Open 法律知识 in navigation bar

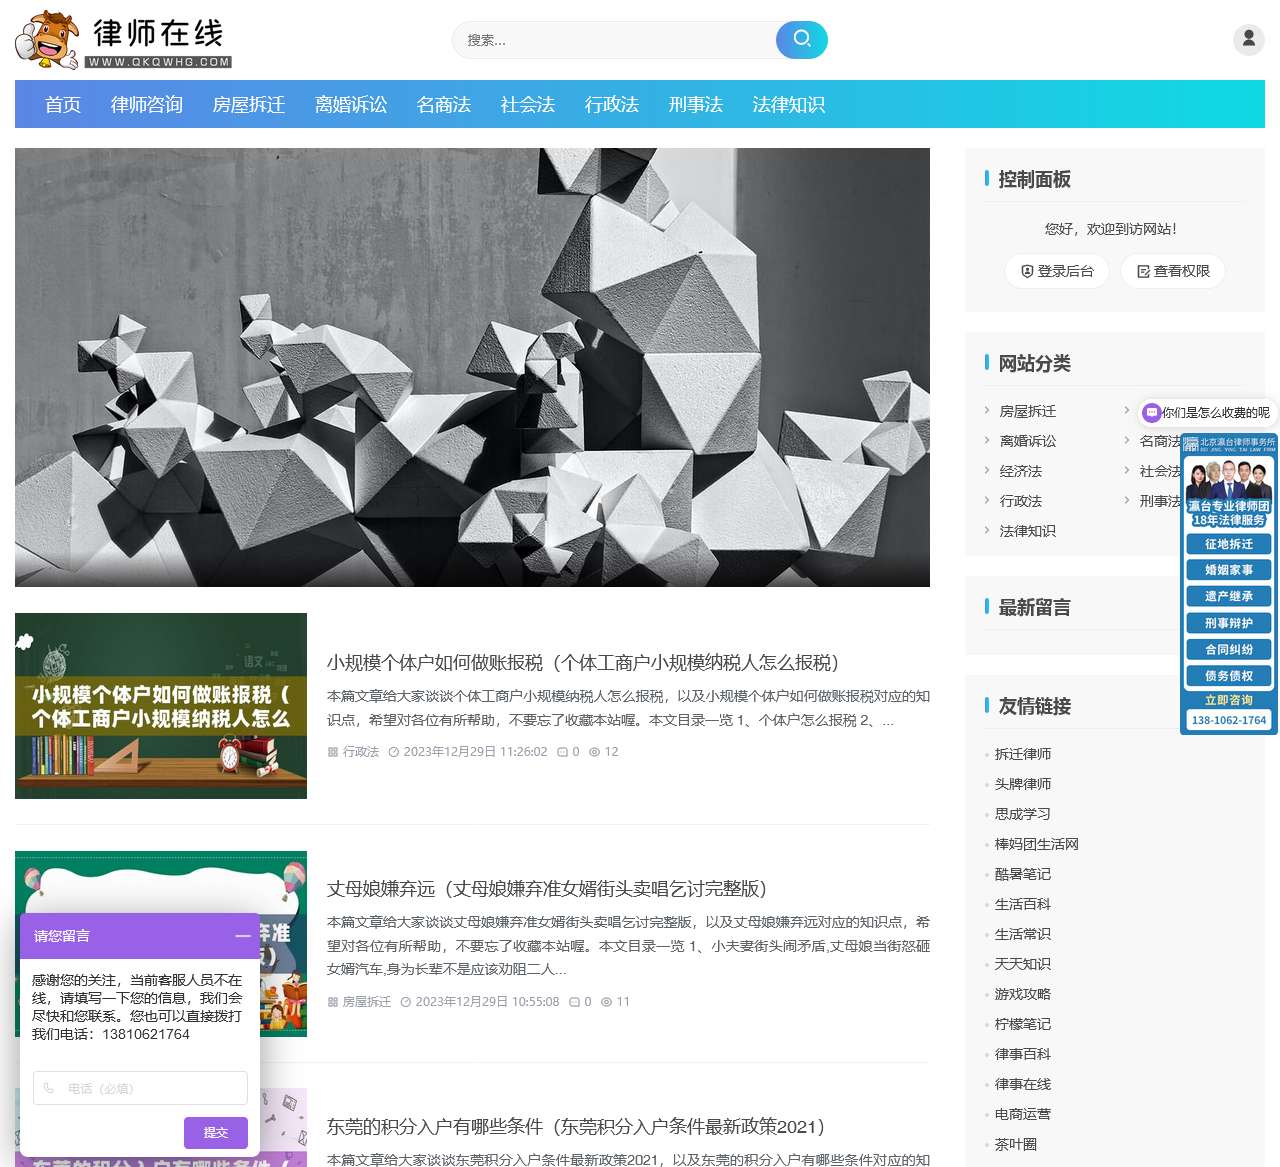789,105
